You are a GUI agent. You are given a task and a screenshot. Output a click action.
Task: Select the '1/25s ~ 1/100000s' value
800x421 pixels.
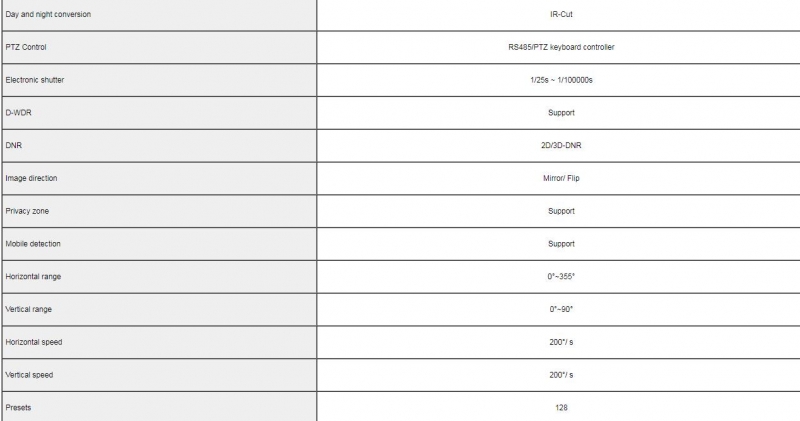pos(561,80)
